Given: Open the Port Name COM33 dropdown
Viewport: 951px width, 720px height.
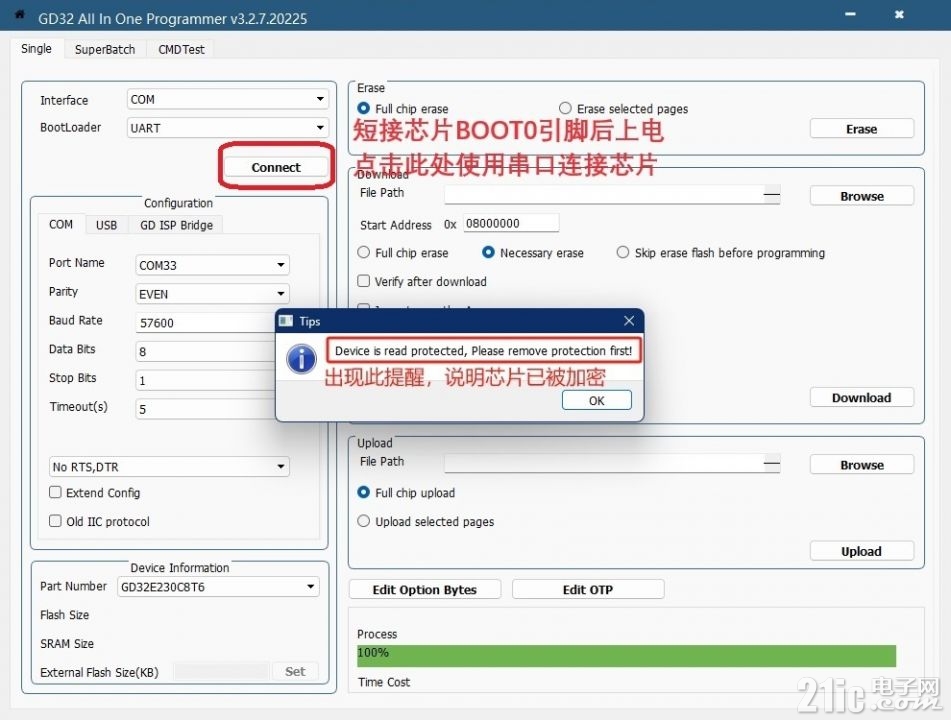Looking at the screenshot, I should click(212, 265).
